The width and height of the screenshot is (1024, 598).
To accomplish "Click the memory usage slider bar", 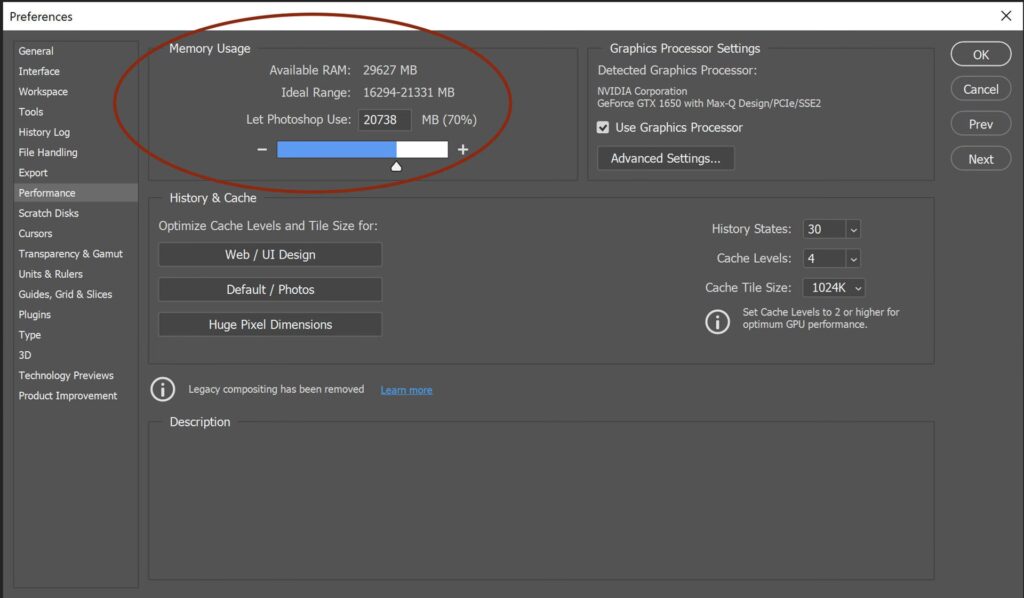I will click(x=361, y=150).
